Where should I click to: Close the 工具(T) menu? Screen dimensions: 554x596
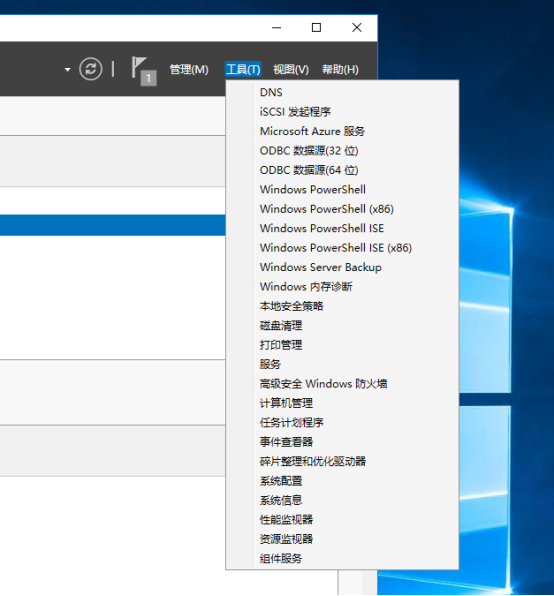click(243, 70)
